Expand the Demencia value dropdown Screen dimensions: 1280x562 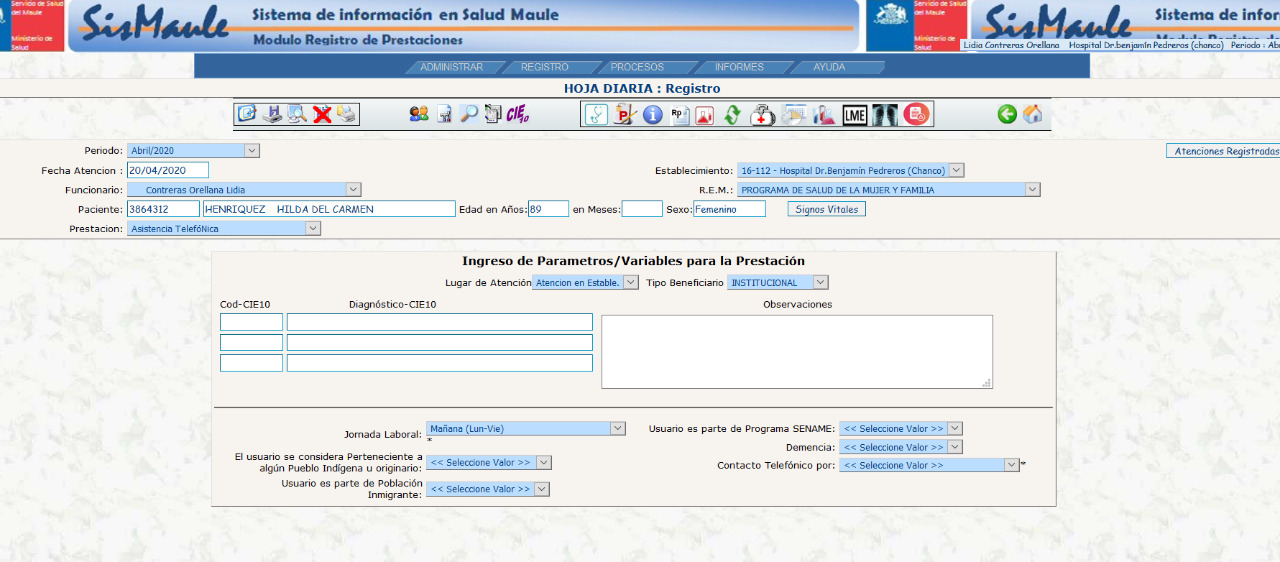[954, 447]
